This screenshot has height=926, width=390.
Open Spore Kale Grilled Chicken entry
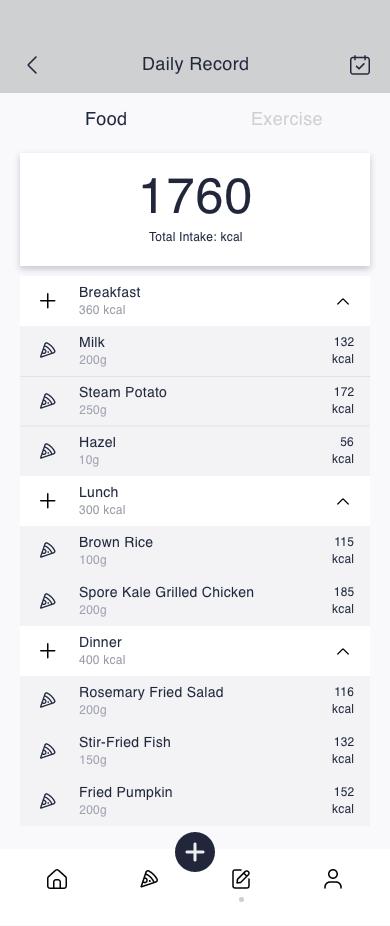tap(195, 601)
